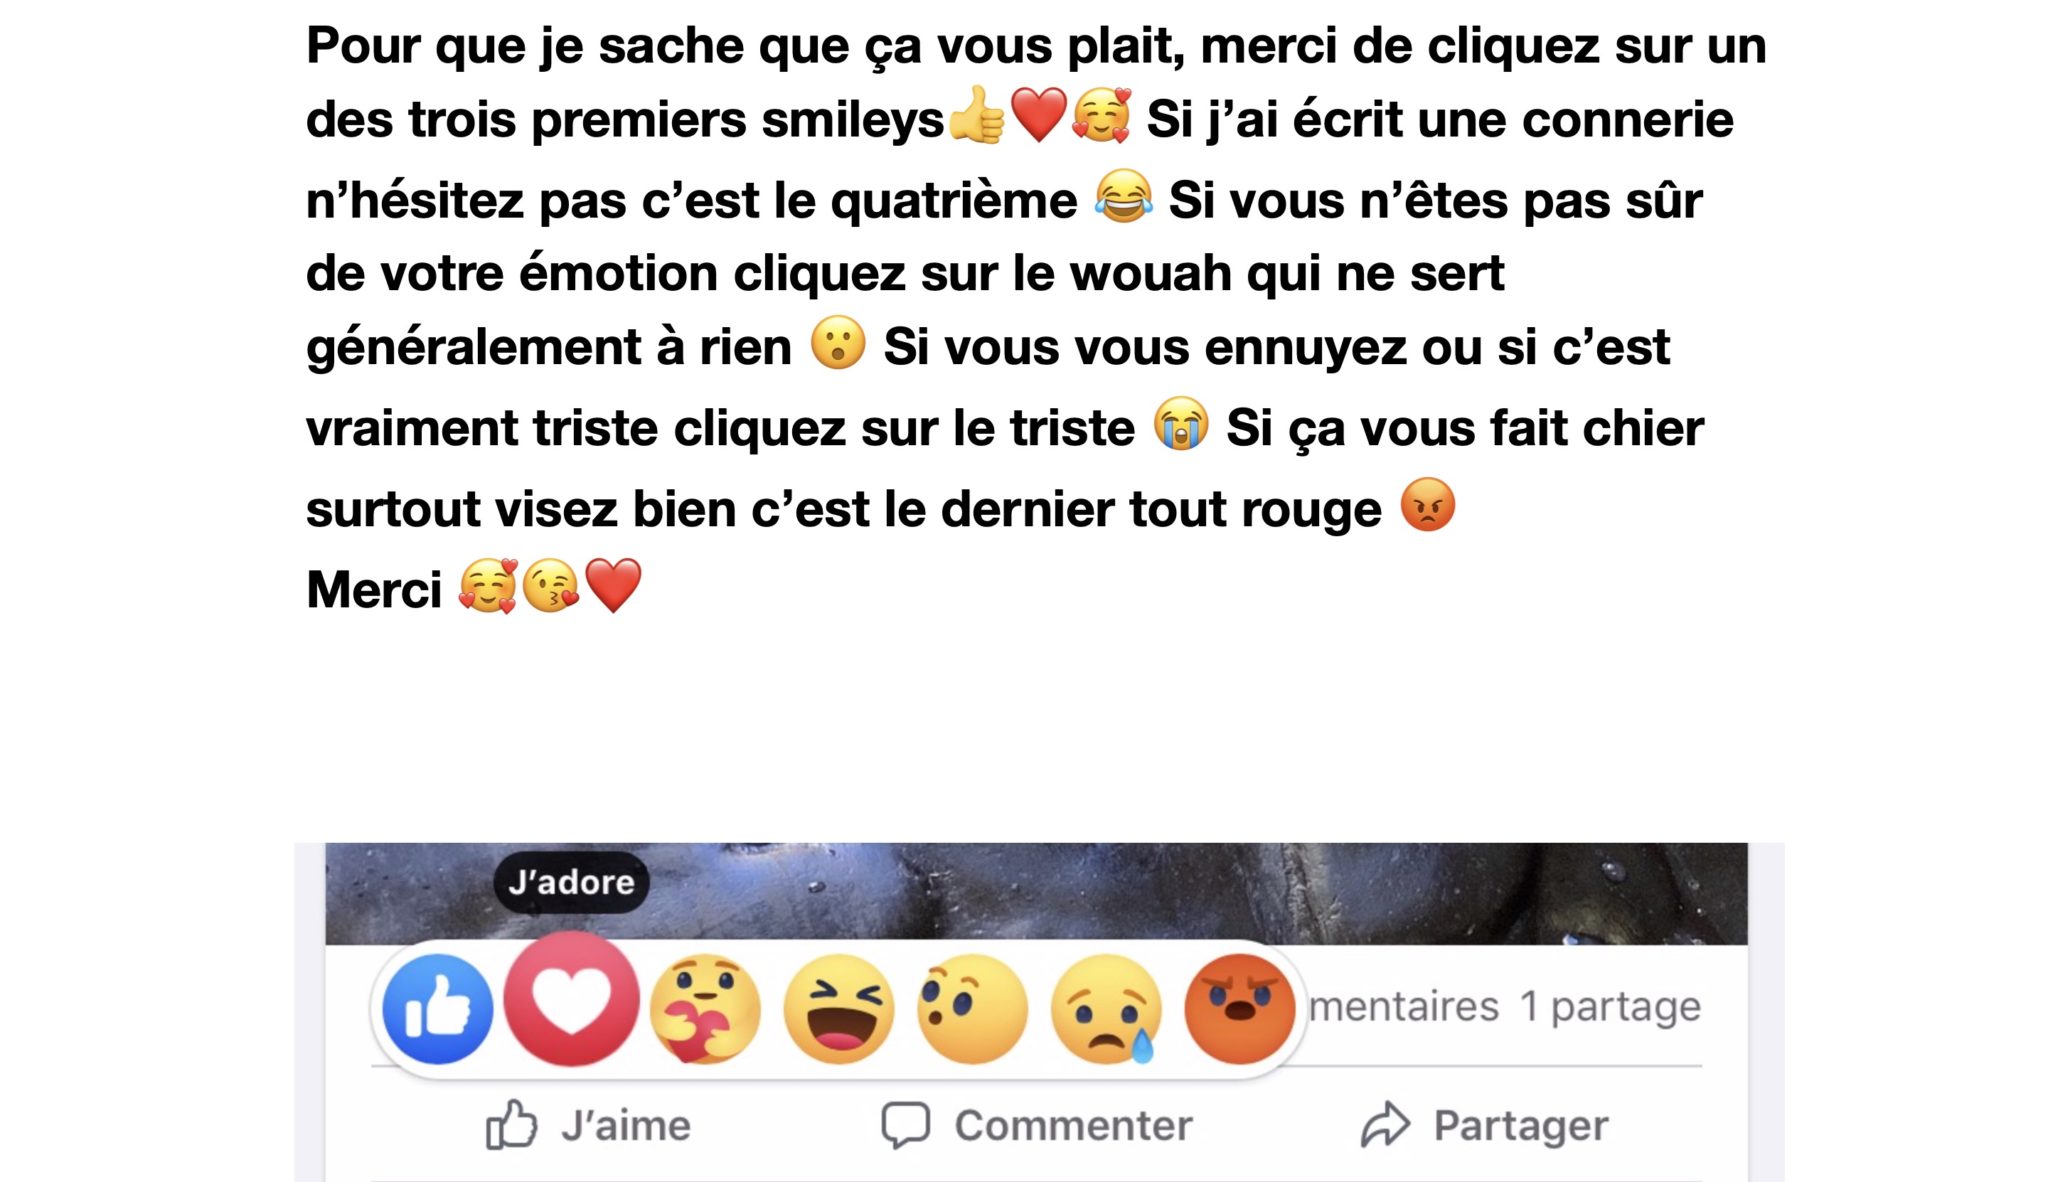Viewport: 2048px width, 1182px height.
Task: Select the laughing Haha reaction
Action: tap(838, 1008)
